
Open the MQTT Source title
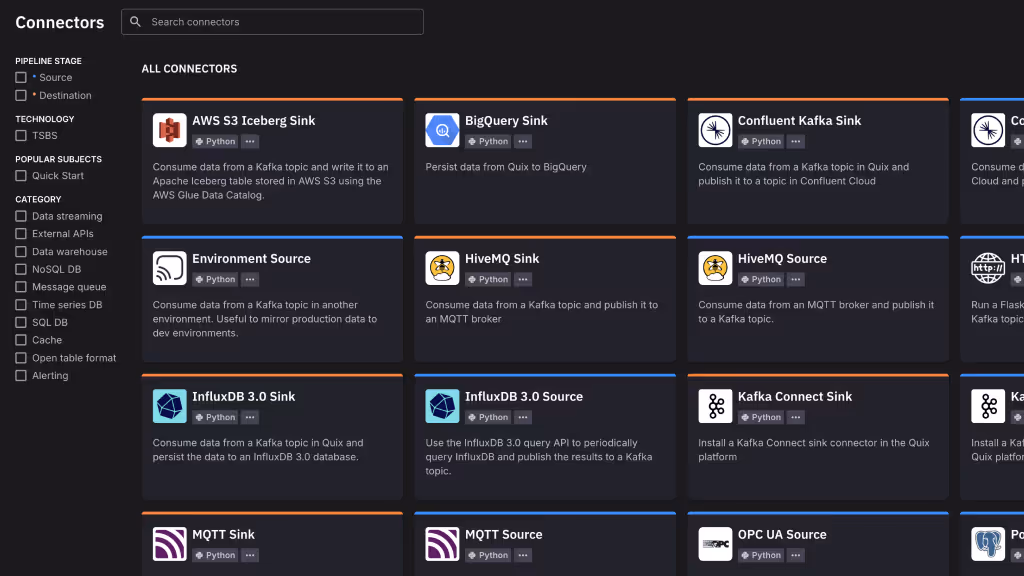tap(504, 534)
